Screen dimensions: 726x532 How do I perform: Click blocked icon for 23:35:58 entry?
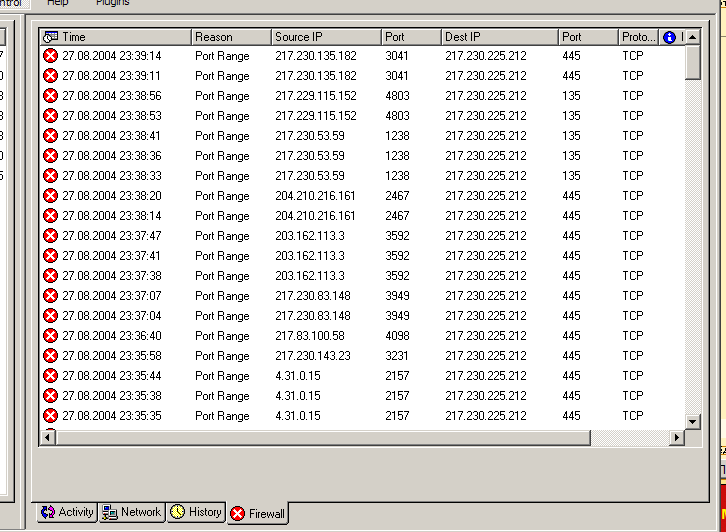point(50,356)
